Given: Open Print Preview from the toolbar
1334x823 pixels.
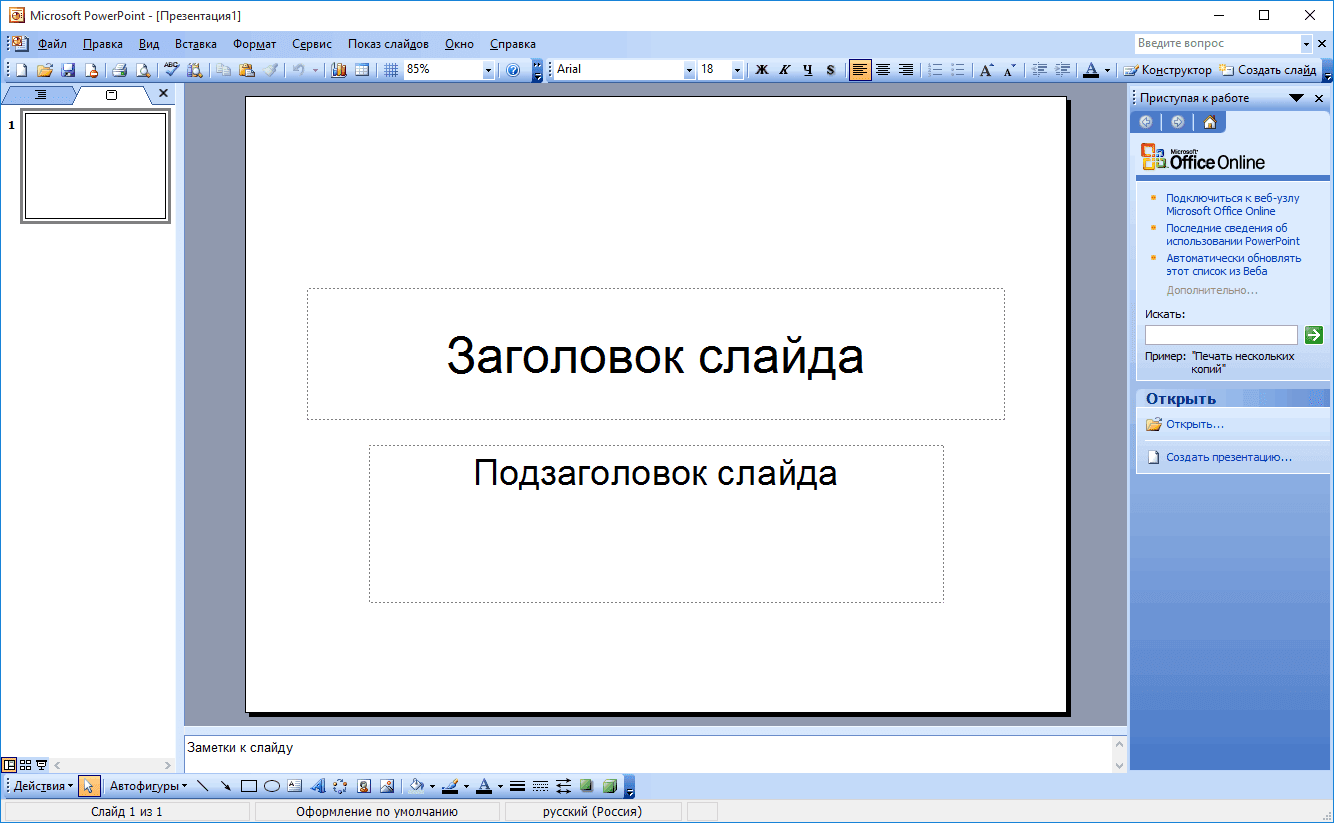Looking at the screenshot, I should point(143,70).
